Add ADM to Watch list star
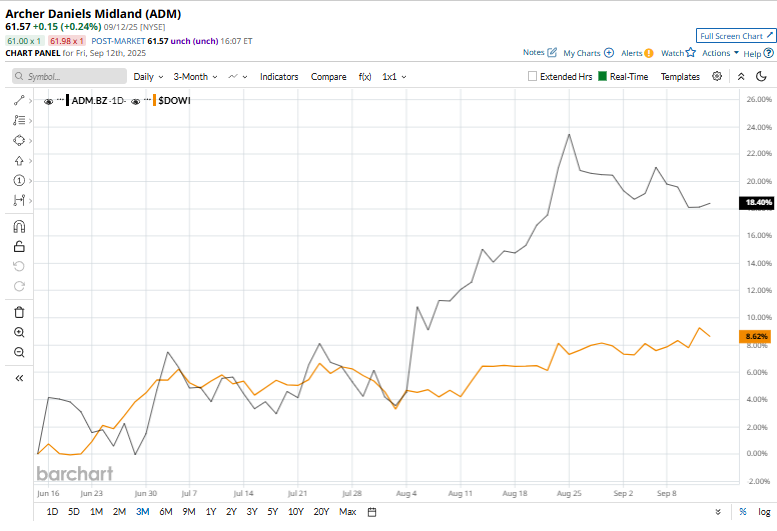777x531 pixels. pyautogui.click(x=691, y=53)
